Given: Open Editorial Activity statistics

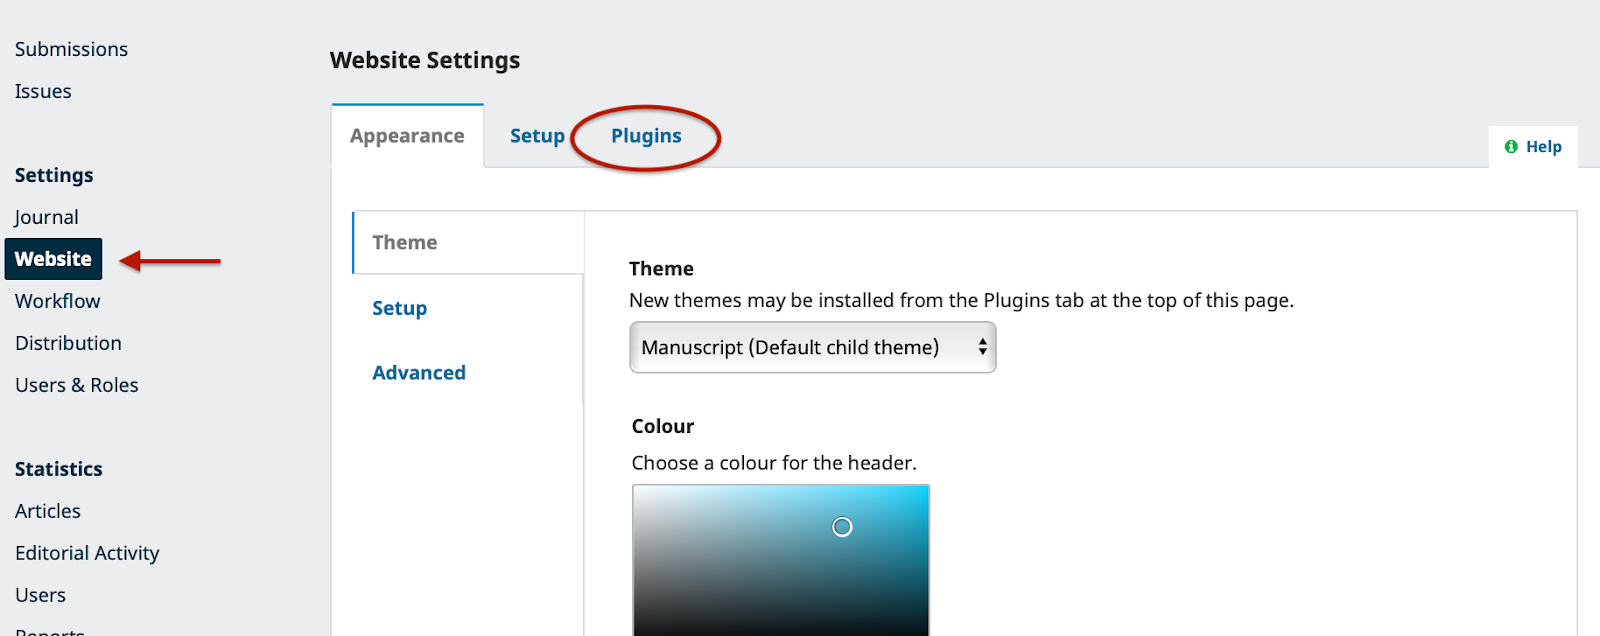Looking at the screenshot, I should (87, 554).
